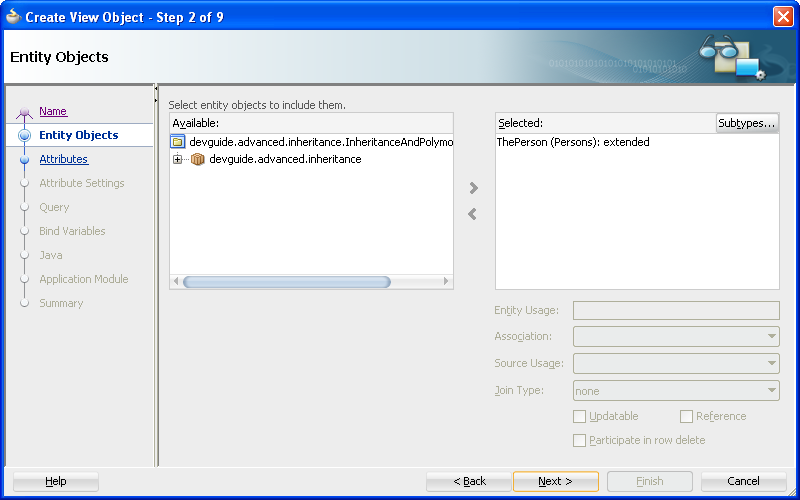This screenshot has width=800, height=500.
Task: Click the Name step bullet icon
Action: pyautogui.click(x=24, y=112)
